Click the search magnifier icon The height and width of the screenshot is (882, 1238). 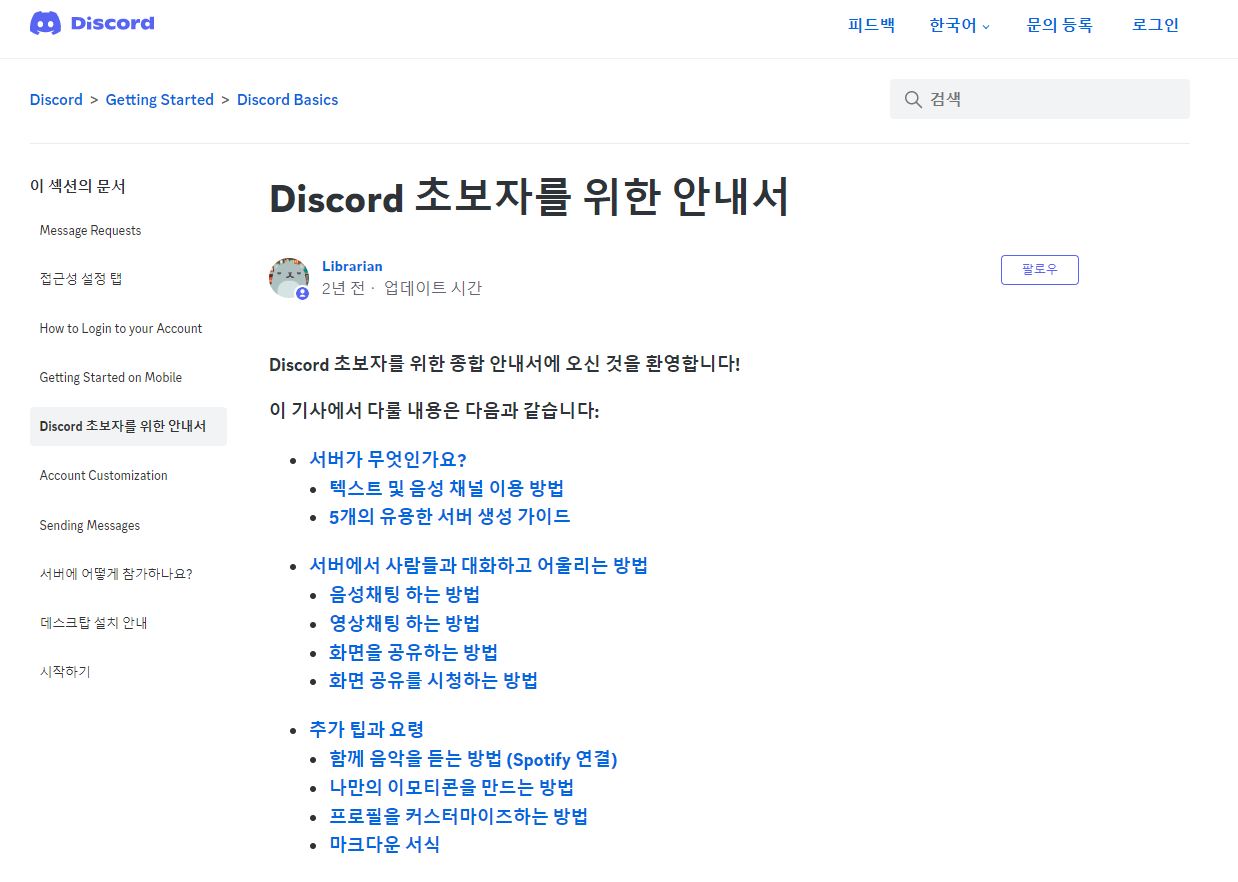(x=912, y=99)
